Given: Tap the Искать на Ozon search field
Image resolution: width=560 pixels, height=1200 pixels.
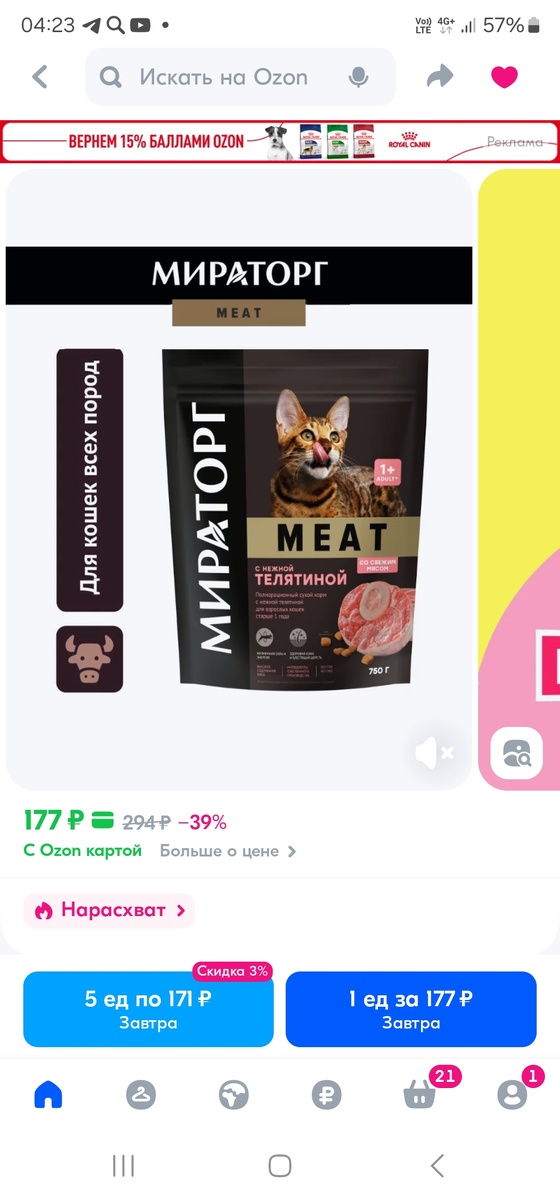Looking at the screenshot, I should [240, 77].
